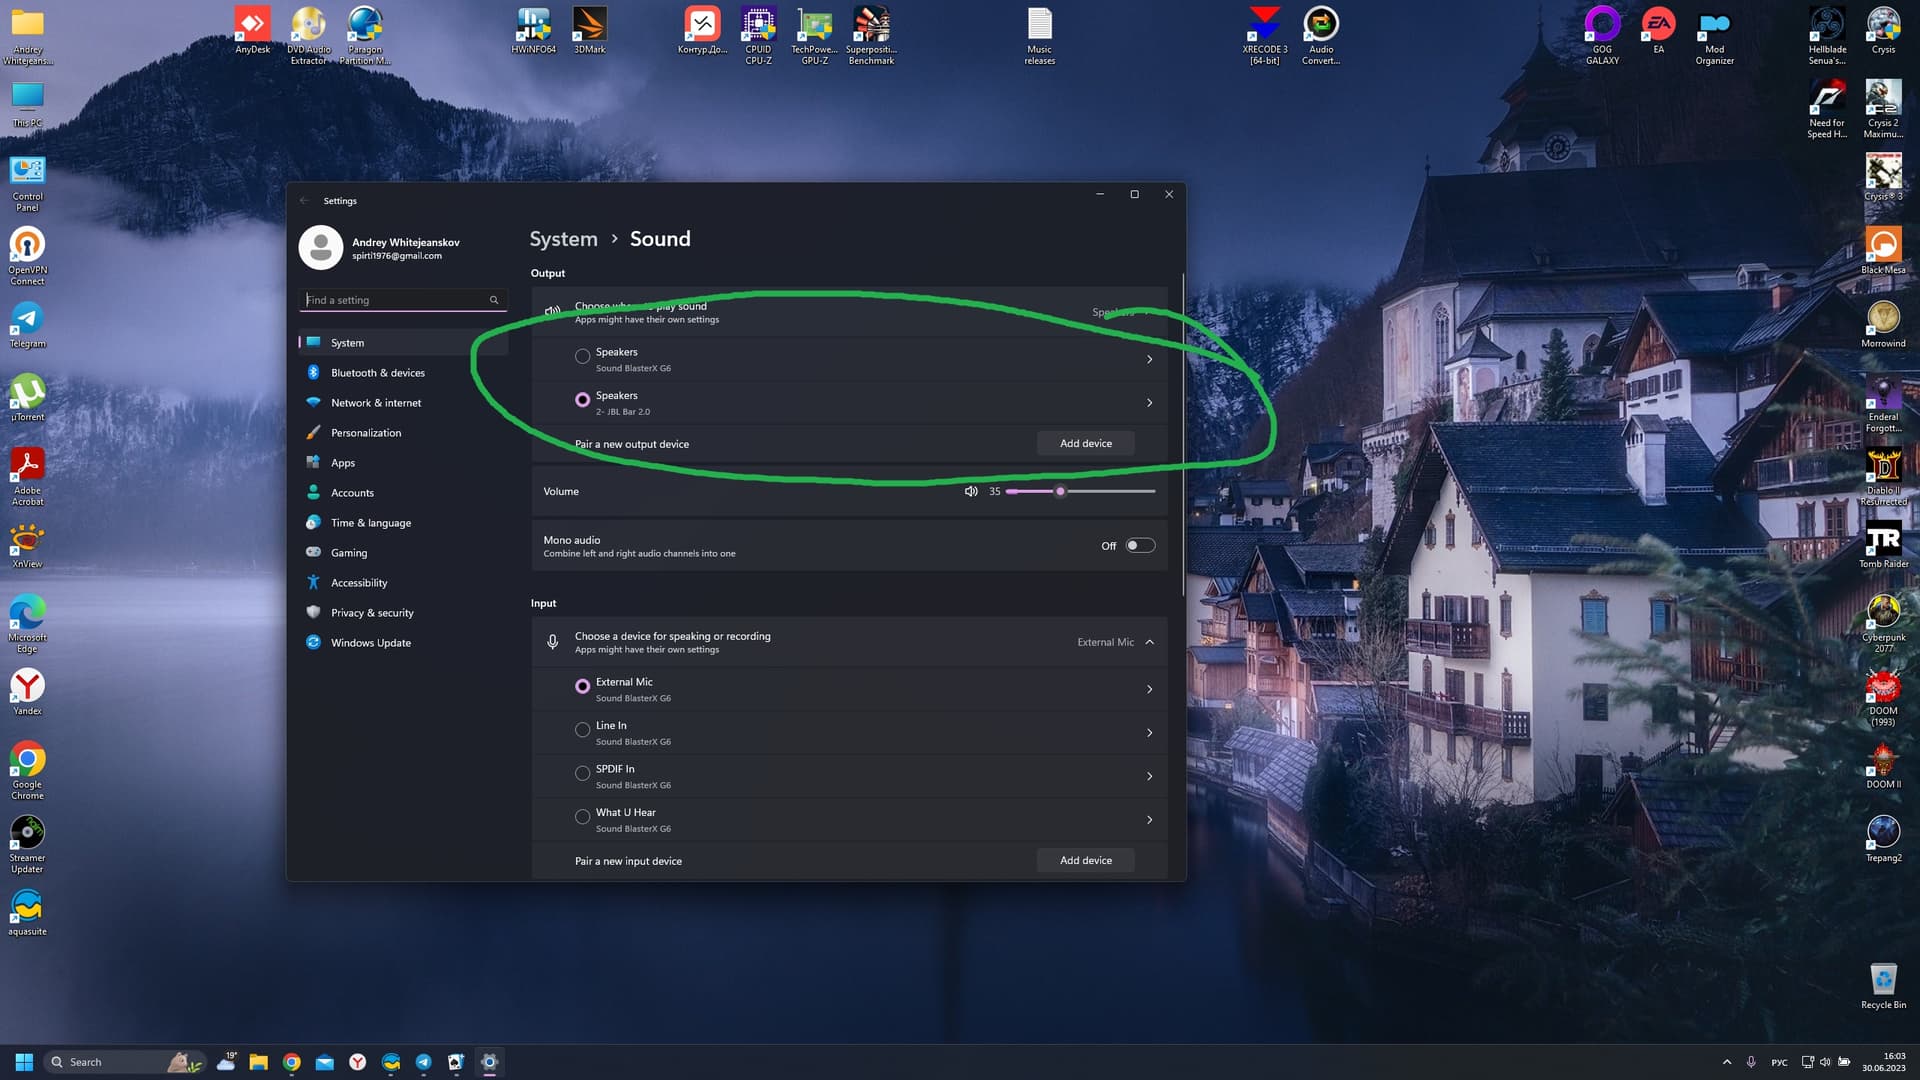This screenshot has height=1080, width=1920.
Task: Click the Windows Start button
Action: (24, 1062)
